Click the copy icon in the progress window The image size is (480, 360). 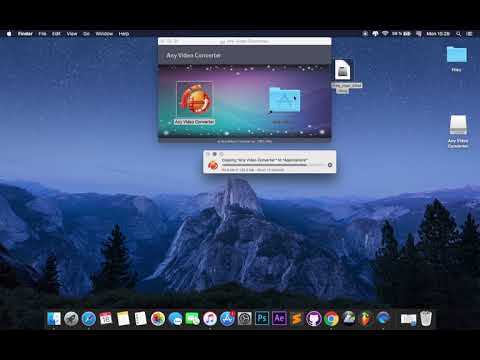pyautogui.click(x=213, y=165)
